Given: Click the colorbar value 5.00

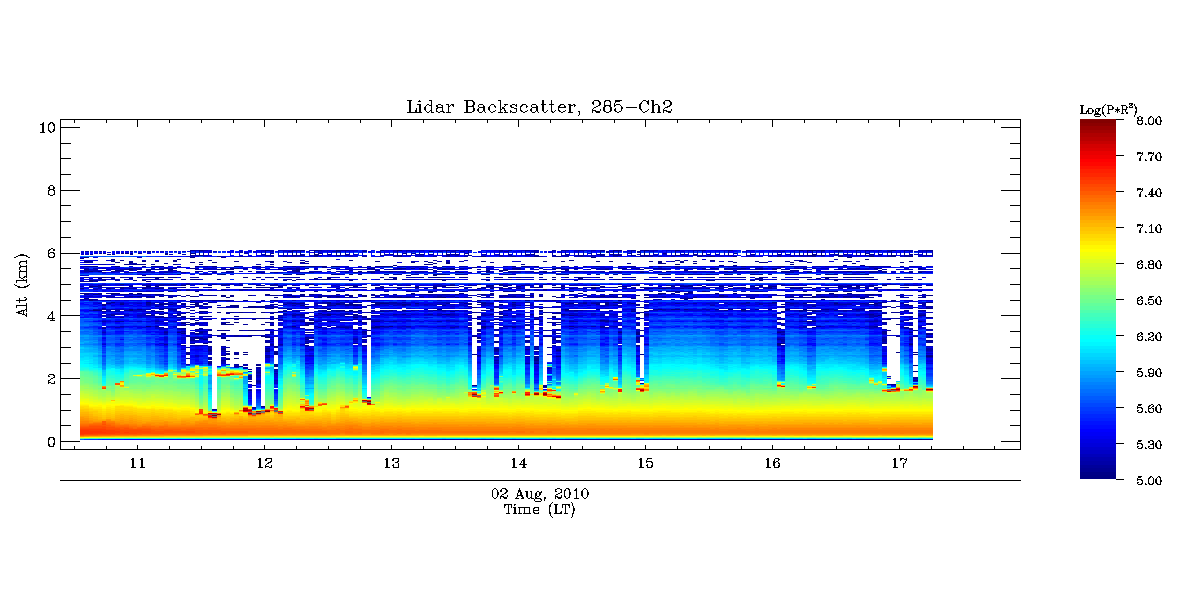Looking at the screenshot, I should pos(1149,481).
